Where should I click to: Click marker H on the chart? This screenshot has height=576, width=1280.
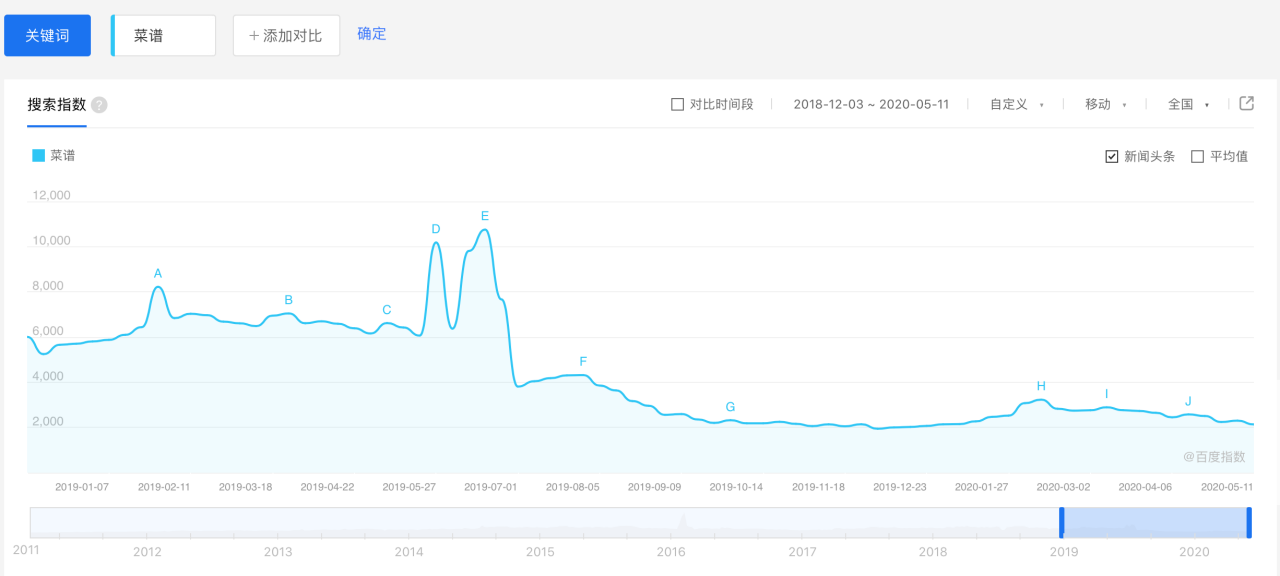pos(1041,385)
